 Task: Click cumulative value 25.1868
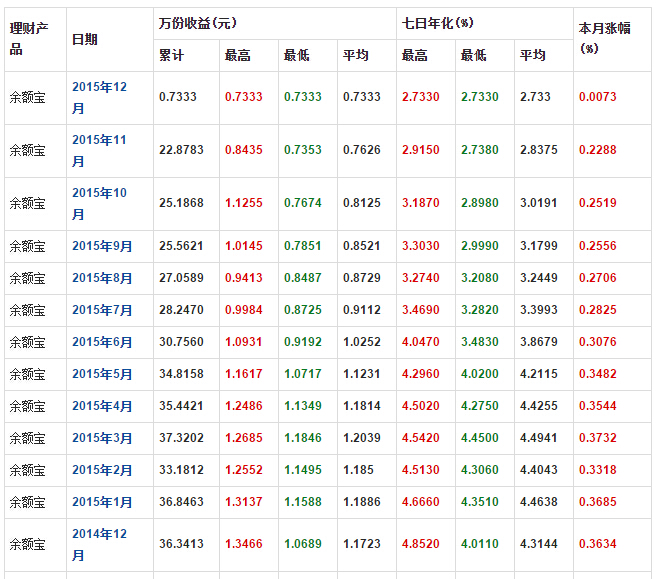[181, 203]
